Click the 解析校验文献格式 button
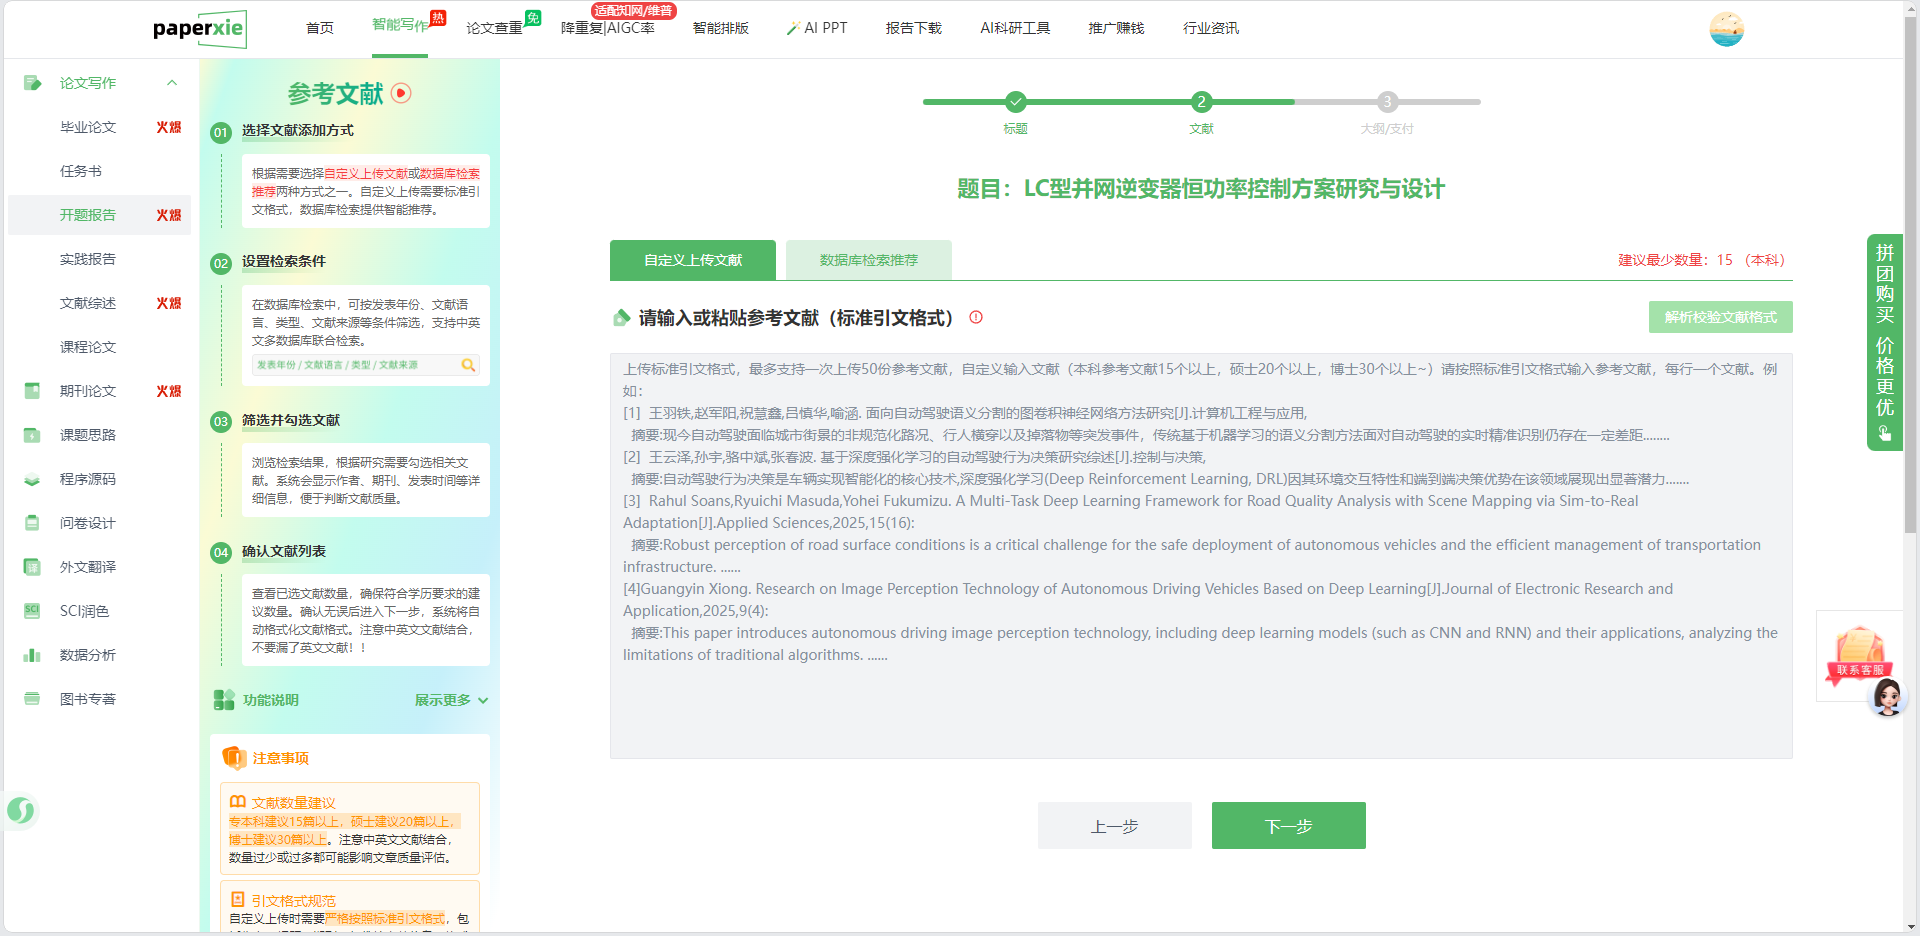The width and height of the screenshot is (1920, 936). (x=1720, y=317)
